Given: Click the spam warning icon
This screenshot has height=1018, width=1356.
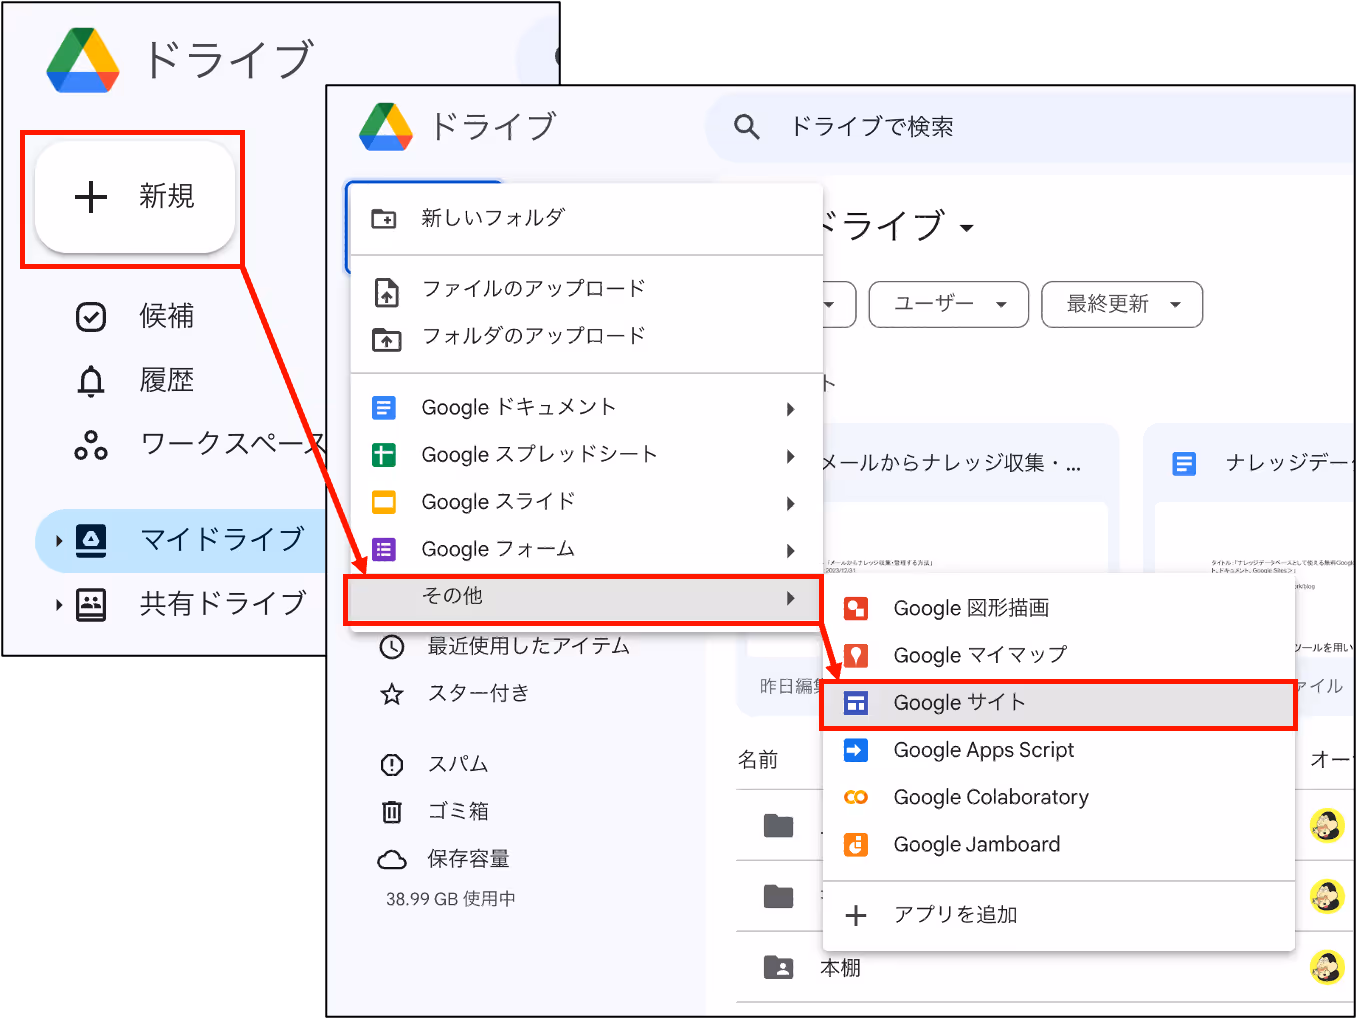Looking at the screenshot, I should tap(392, 765).
